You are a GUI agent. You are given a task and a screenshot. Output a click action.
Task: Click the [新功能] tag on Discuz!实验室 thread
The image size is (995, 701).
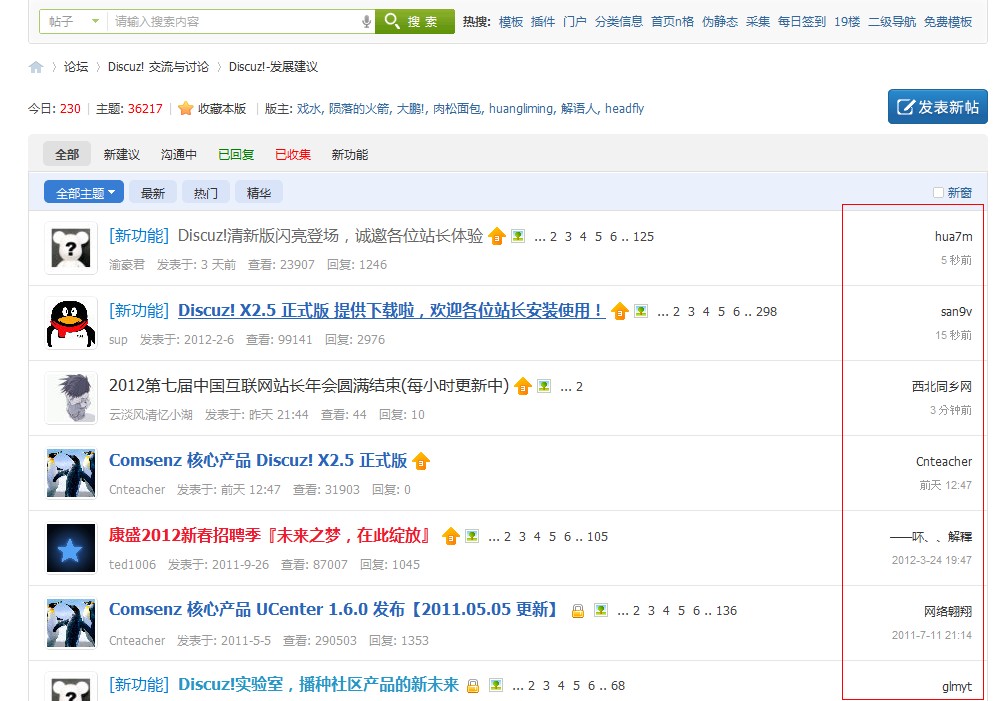pyautogui.click(x=139, y=685)
